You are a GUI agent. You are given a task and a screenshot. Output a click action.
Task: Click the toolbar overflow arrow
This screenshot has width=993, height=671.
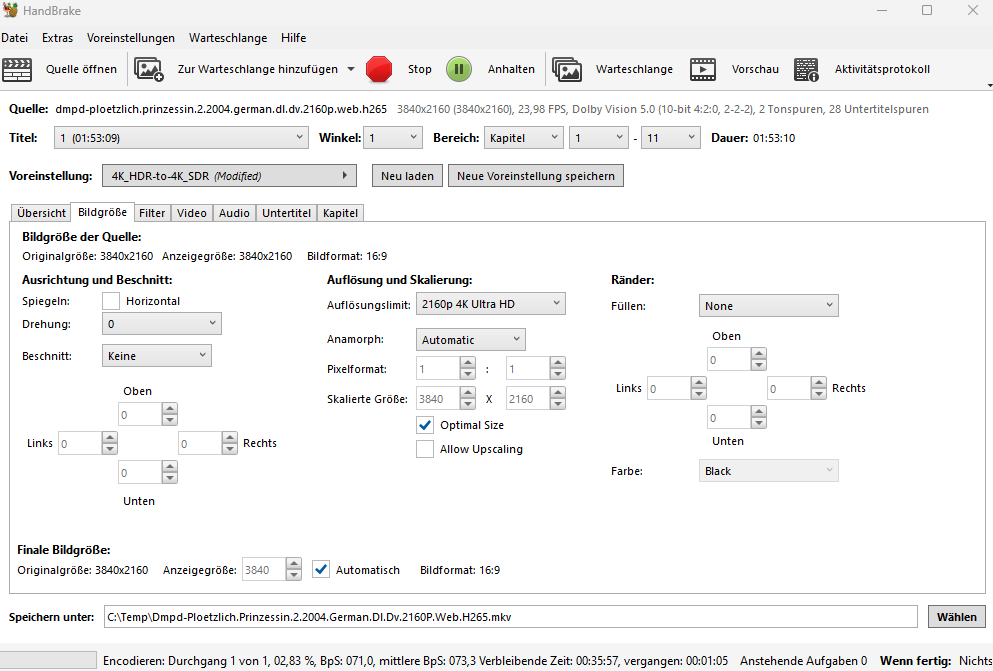click(x=989, y=85)
